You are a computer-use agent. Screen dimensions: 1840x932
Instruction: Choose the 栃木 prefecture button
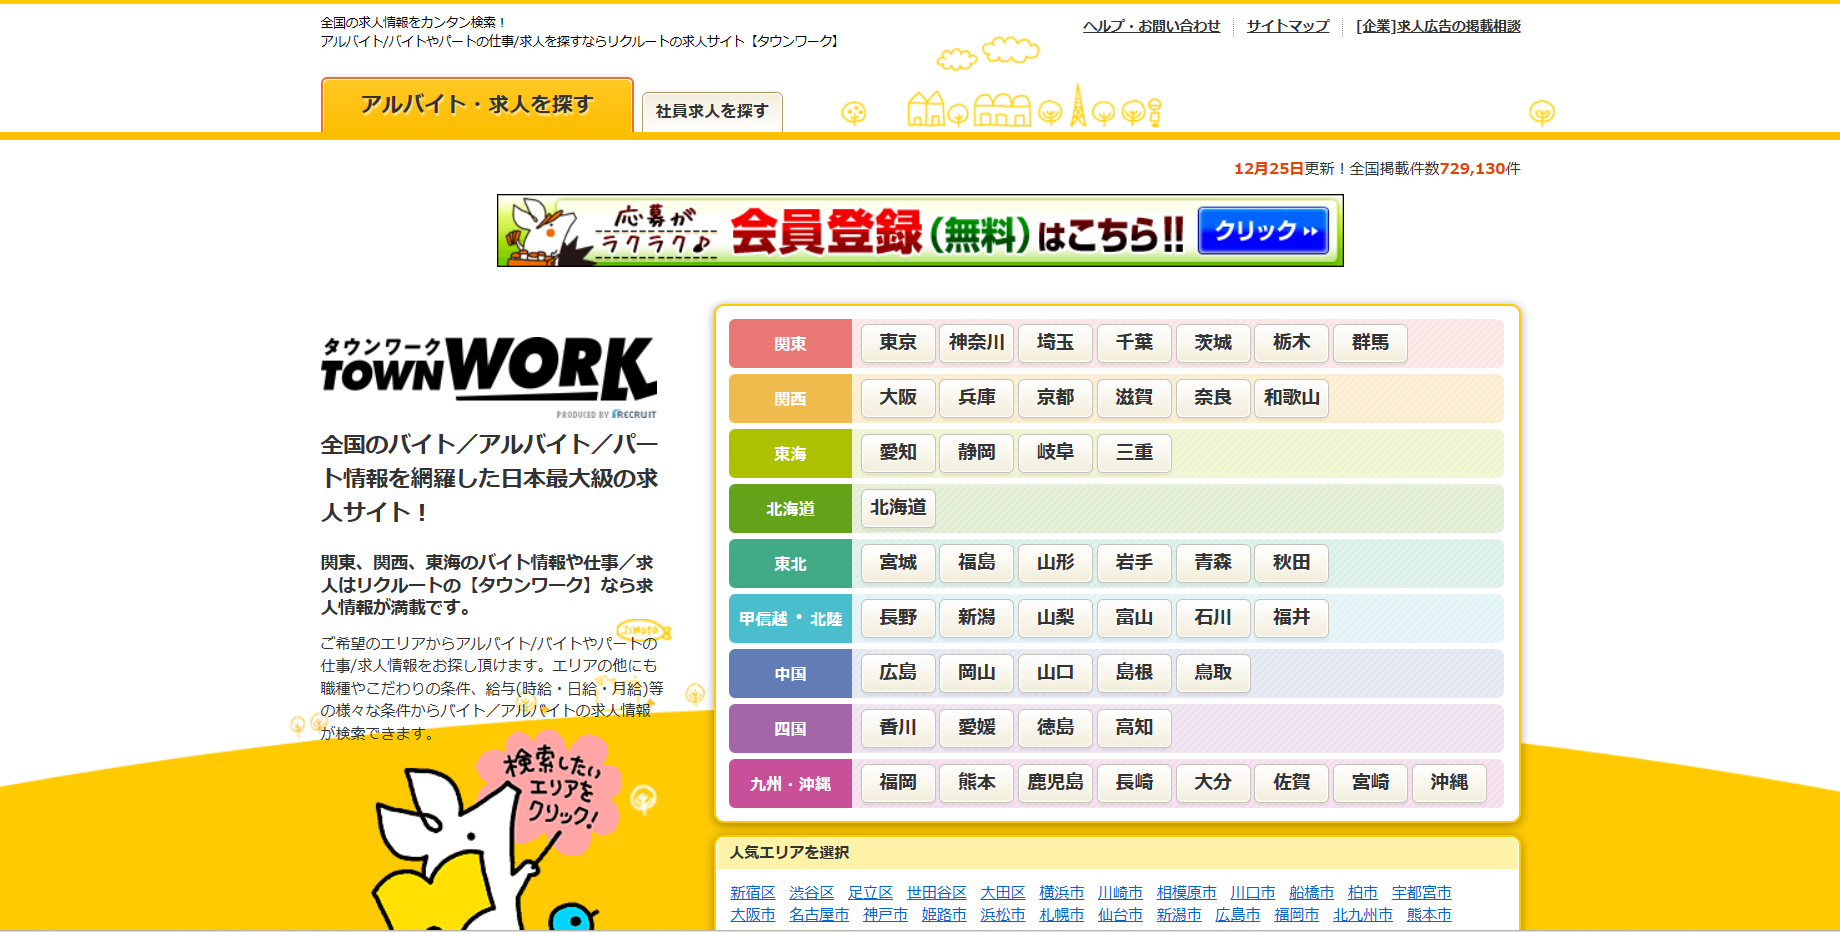click(1292, 343)
